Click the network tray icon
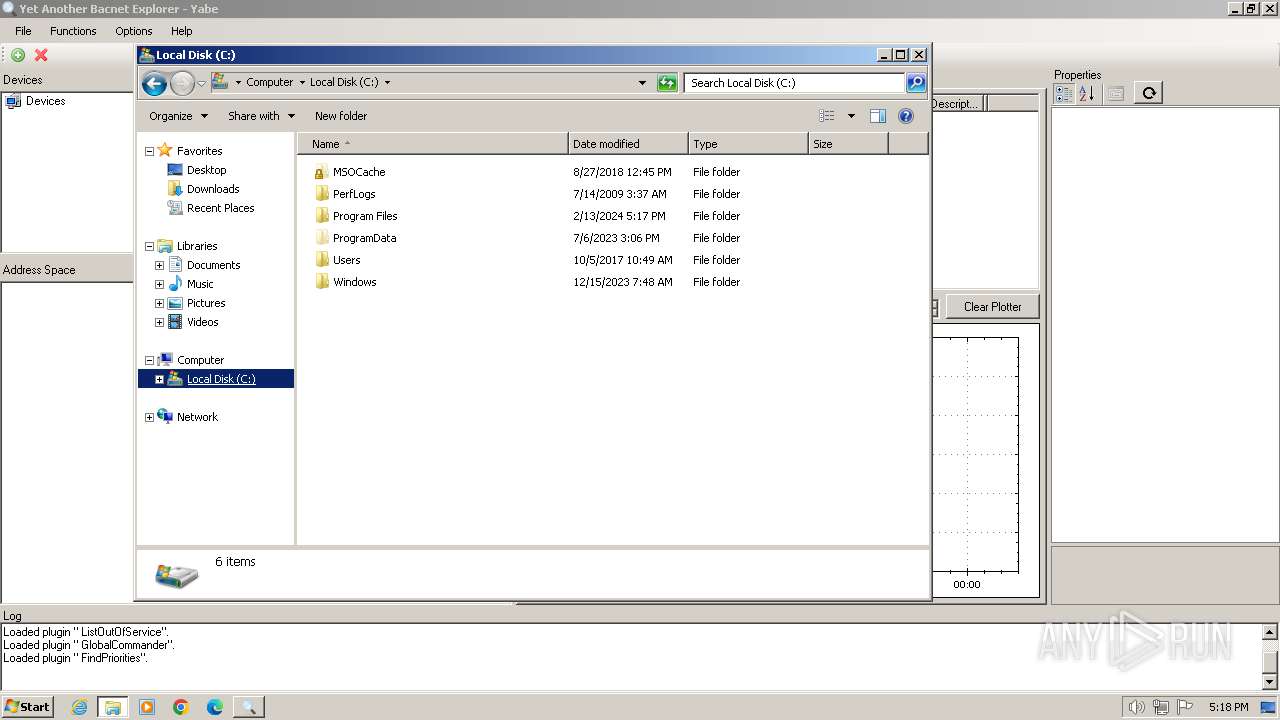Viewport: 1280px width, 720px height. [1161, 707]
